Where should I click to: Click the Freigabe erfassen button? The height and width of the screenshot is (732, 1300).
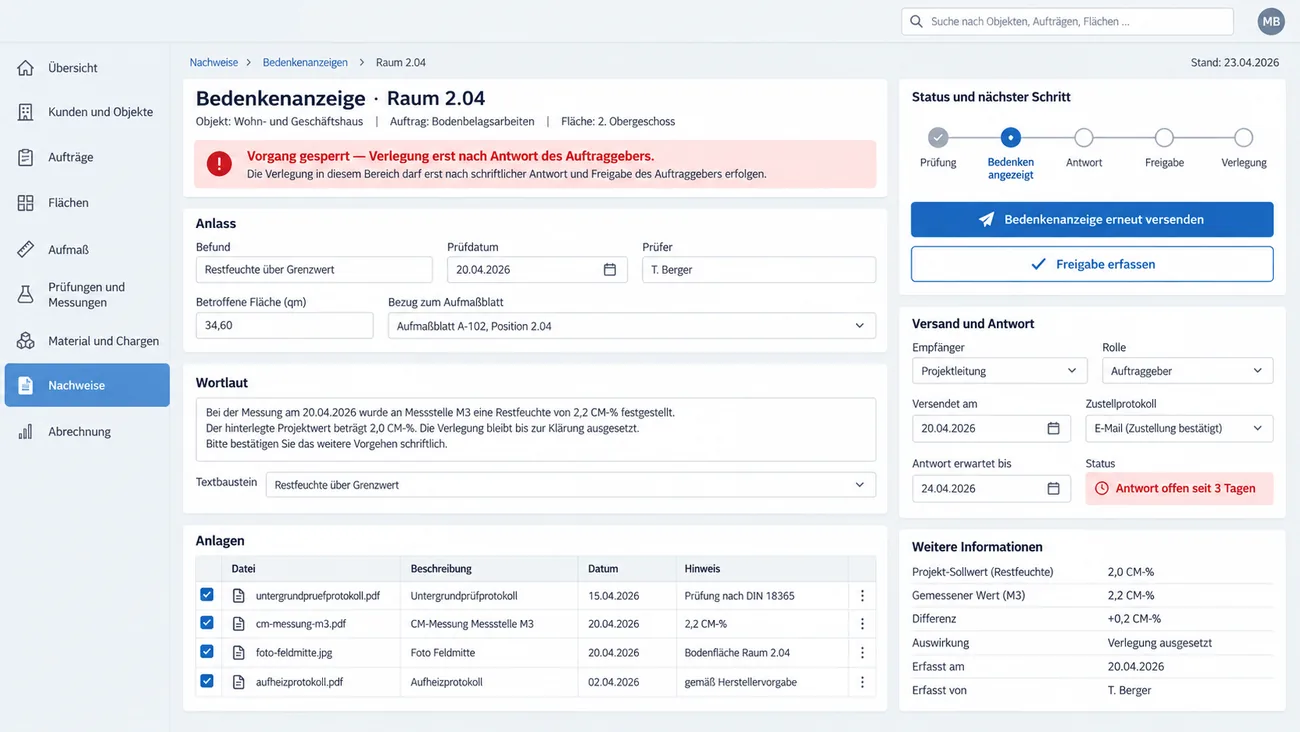(x=1092, y=264)
